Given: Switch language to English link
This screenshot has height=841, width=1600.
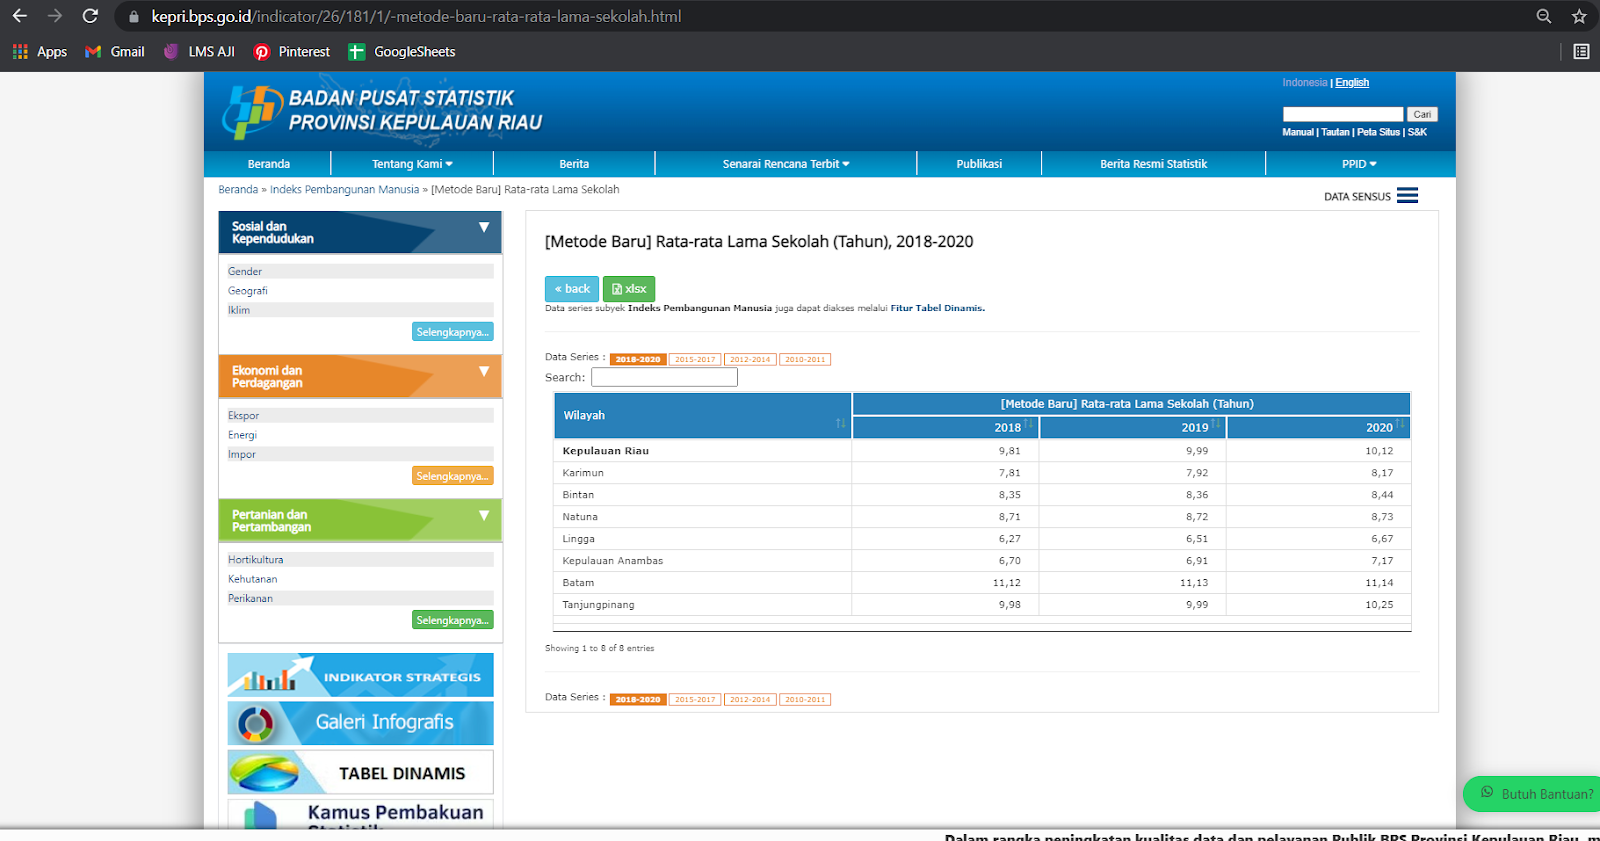Looking at the screenshot, I should (1352, 83).
